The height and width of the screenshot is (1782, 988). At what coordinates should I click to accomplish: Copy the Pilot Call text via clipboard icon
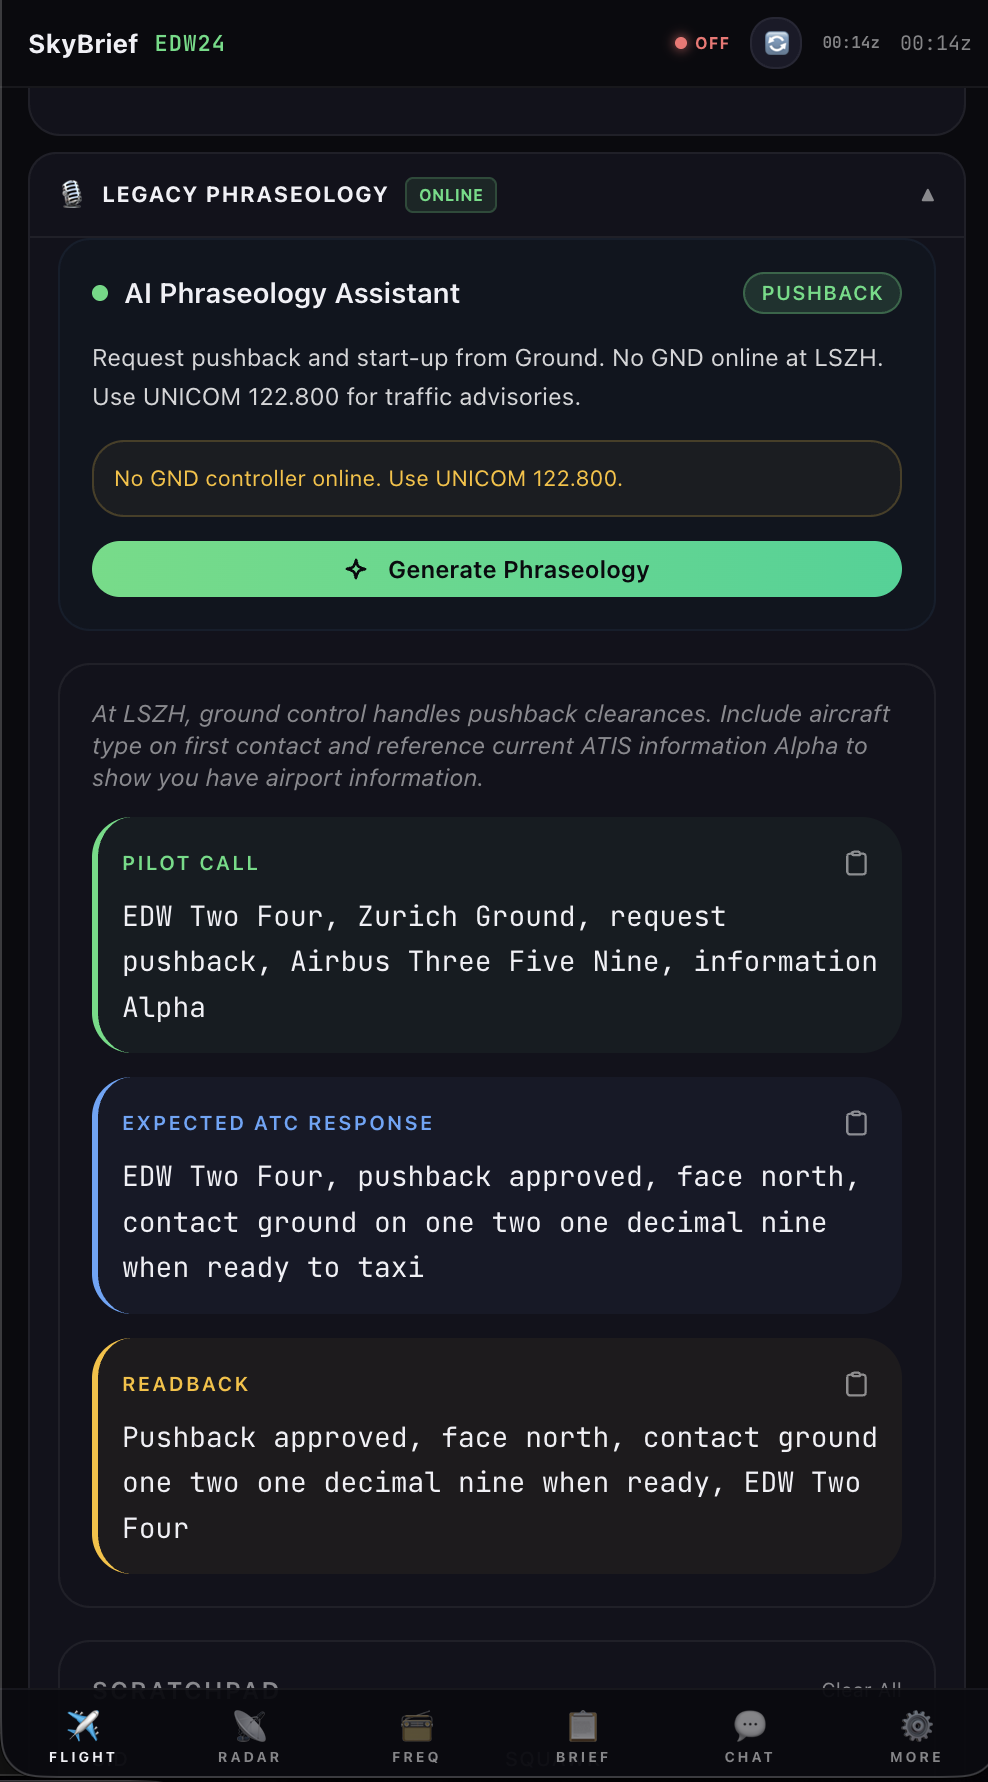855,863
